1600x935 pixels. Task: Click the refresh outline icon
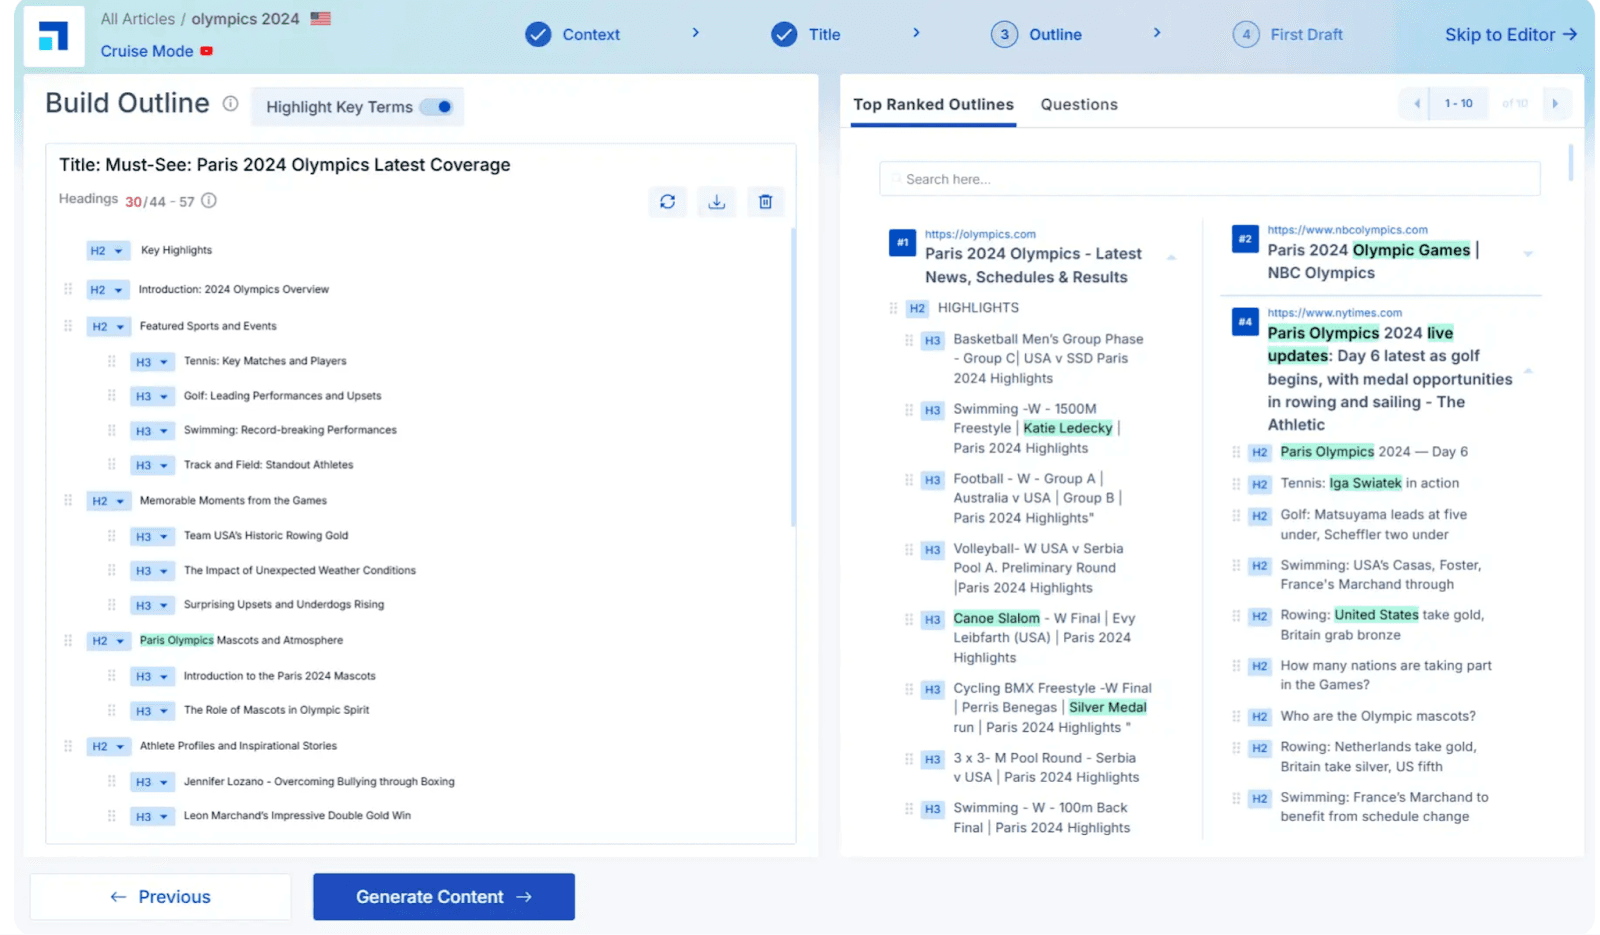tap(667, 202)
